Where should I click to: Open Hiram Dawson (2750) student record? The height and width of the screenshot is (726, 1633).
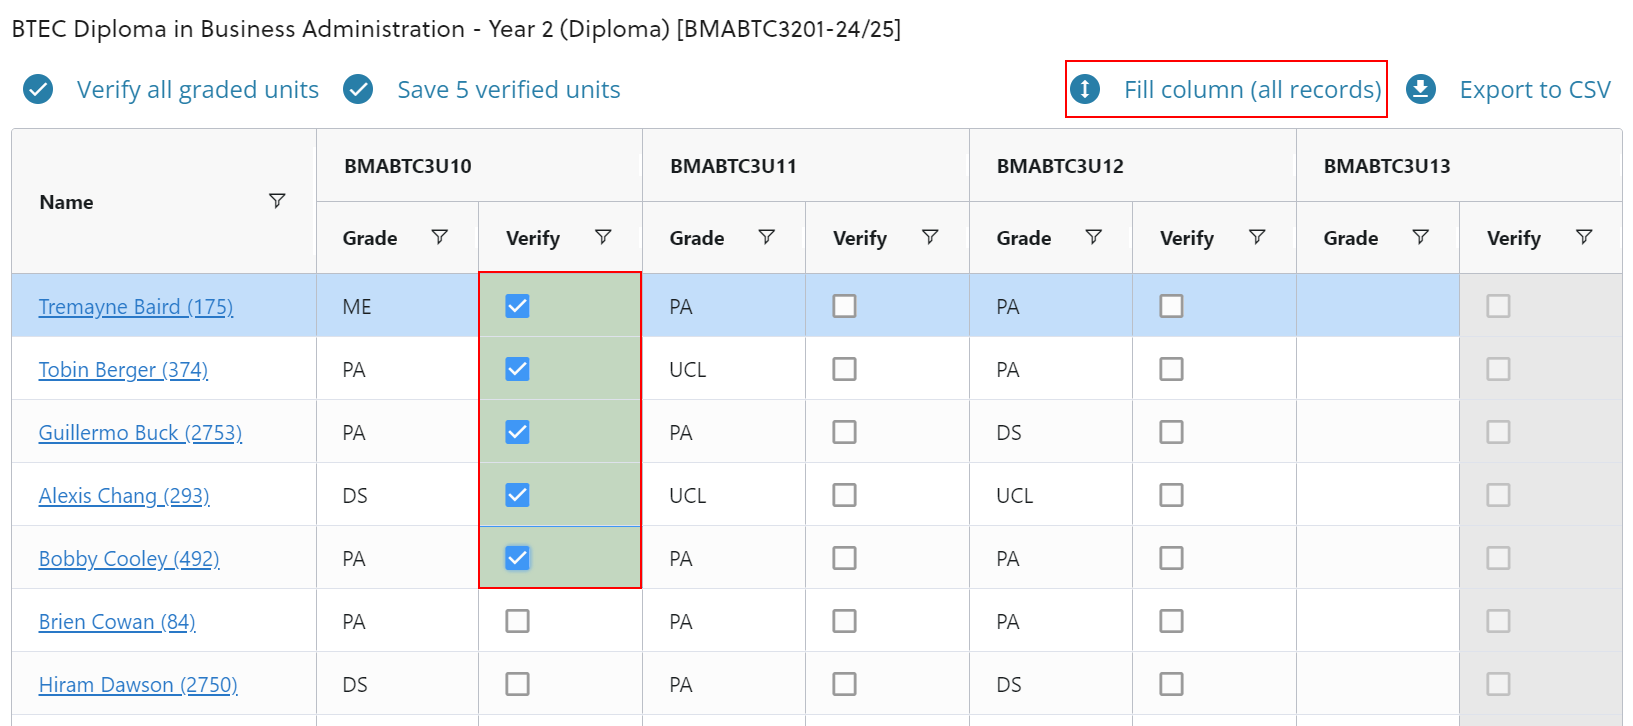[x=138, y=685]
